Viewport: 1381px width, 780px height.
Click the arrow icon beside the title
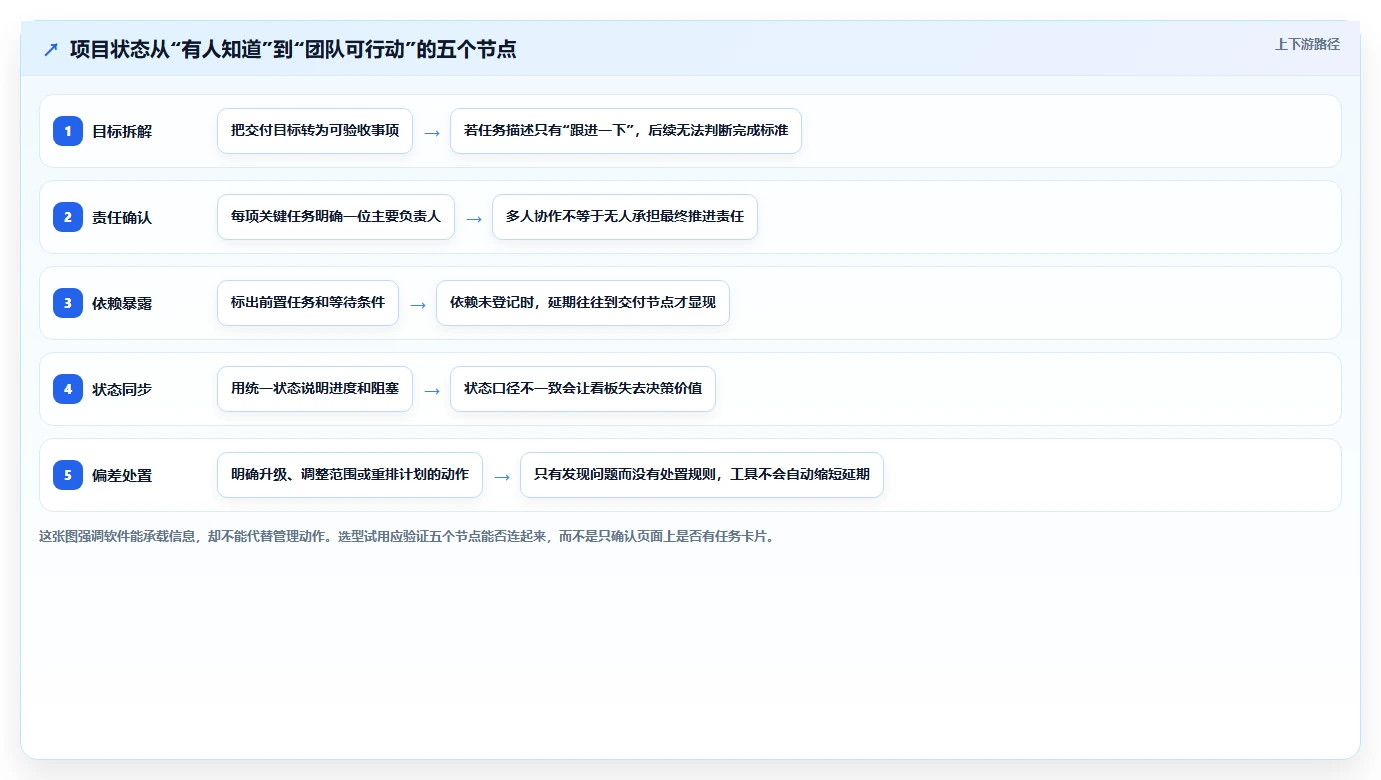50,49
